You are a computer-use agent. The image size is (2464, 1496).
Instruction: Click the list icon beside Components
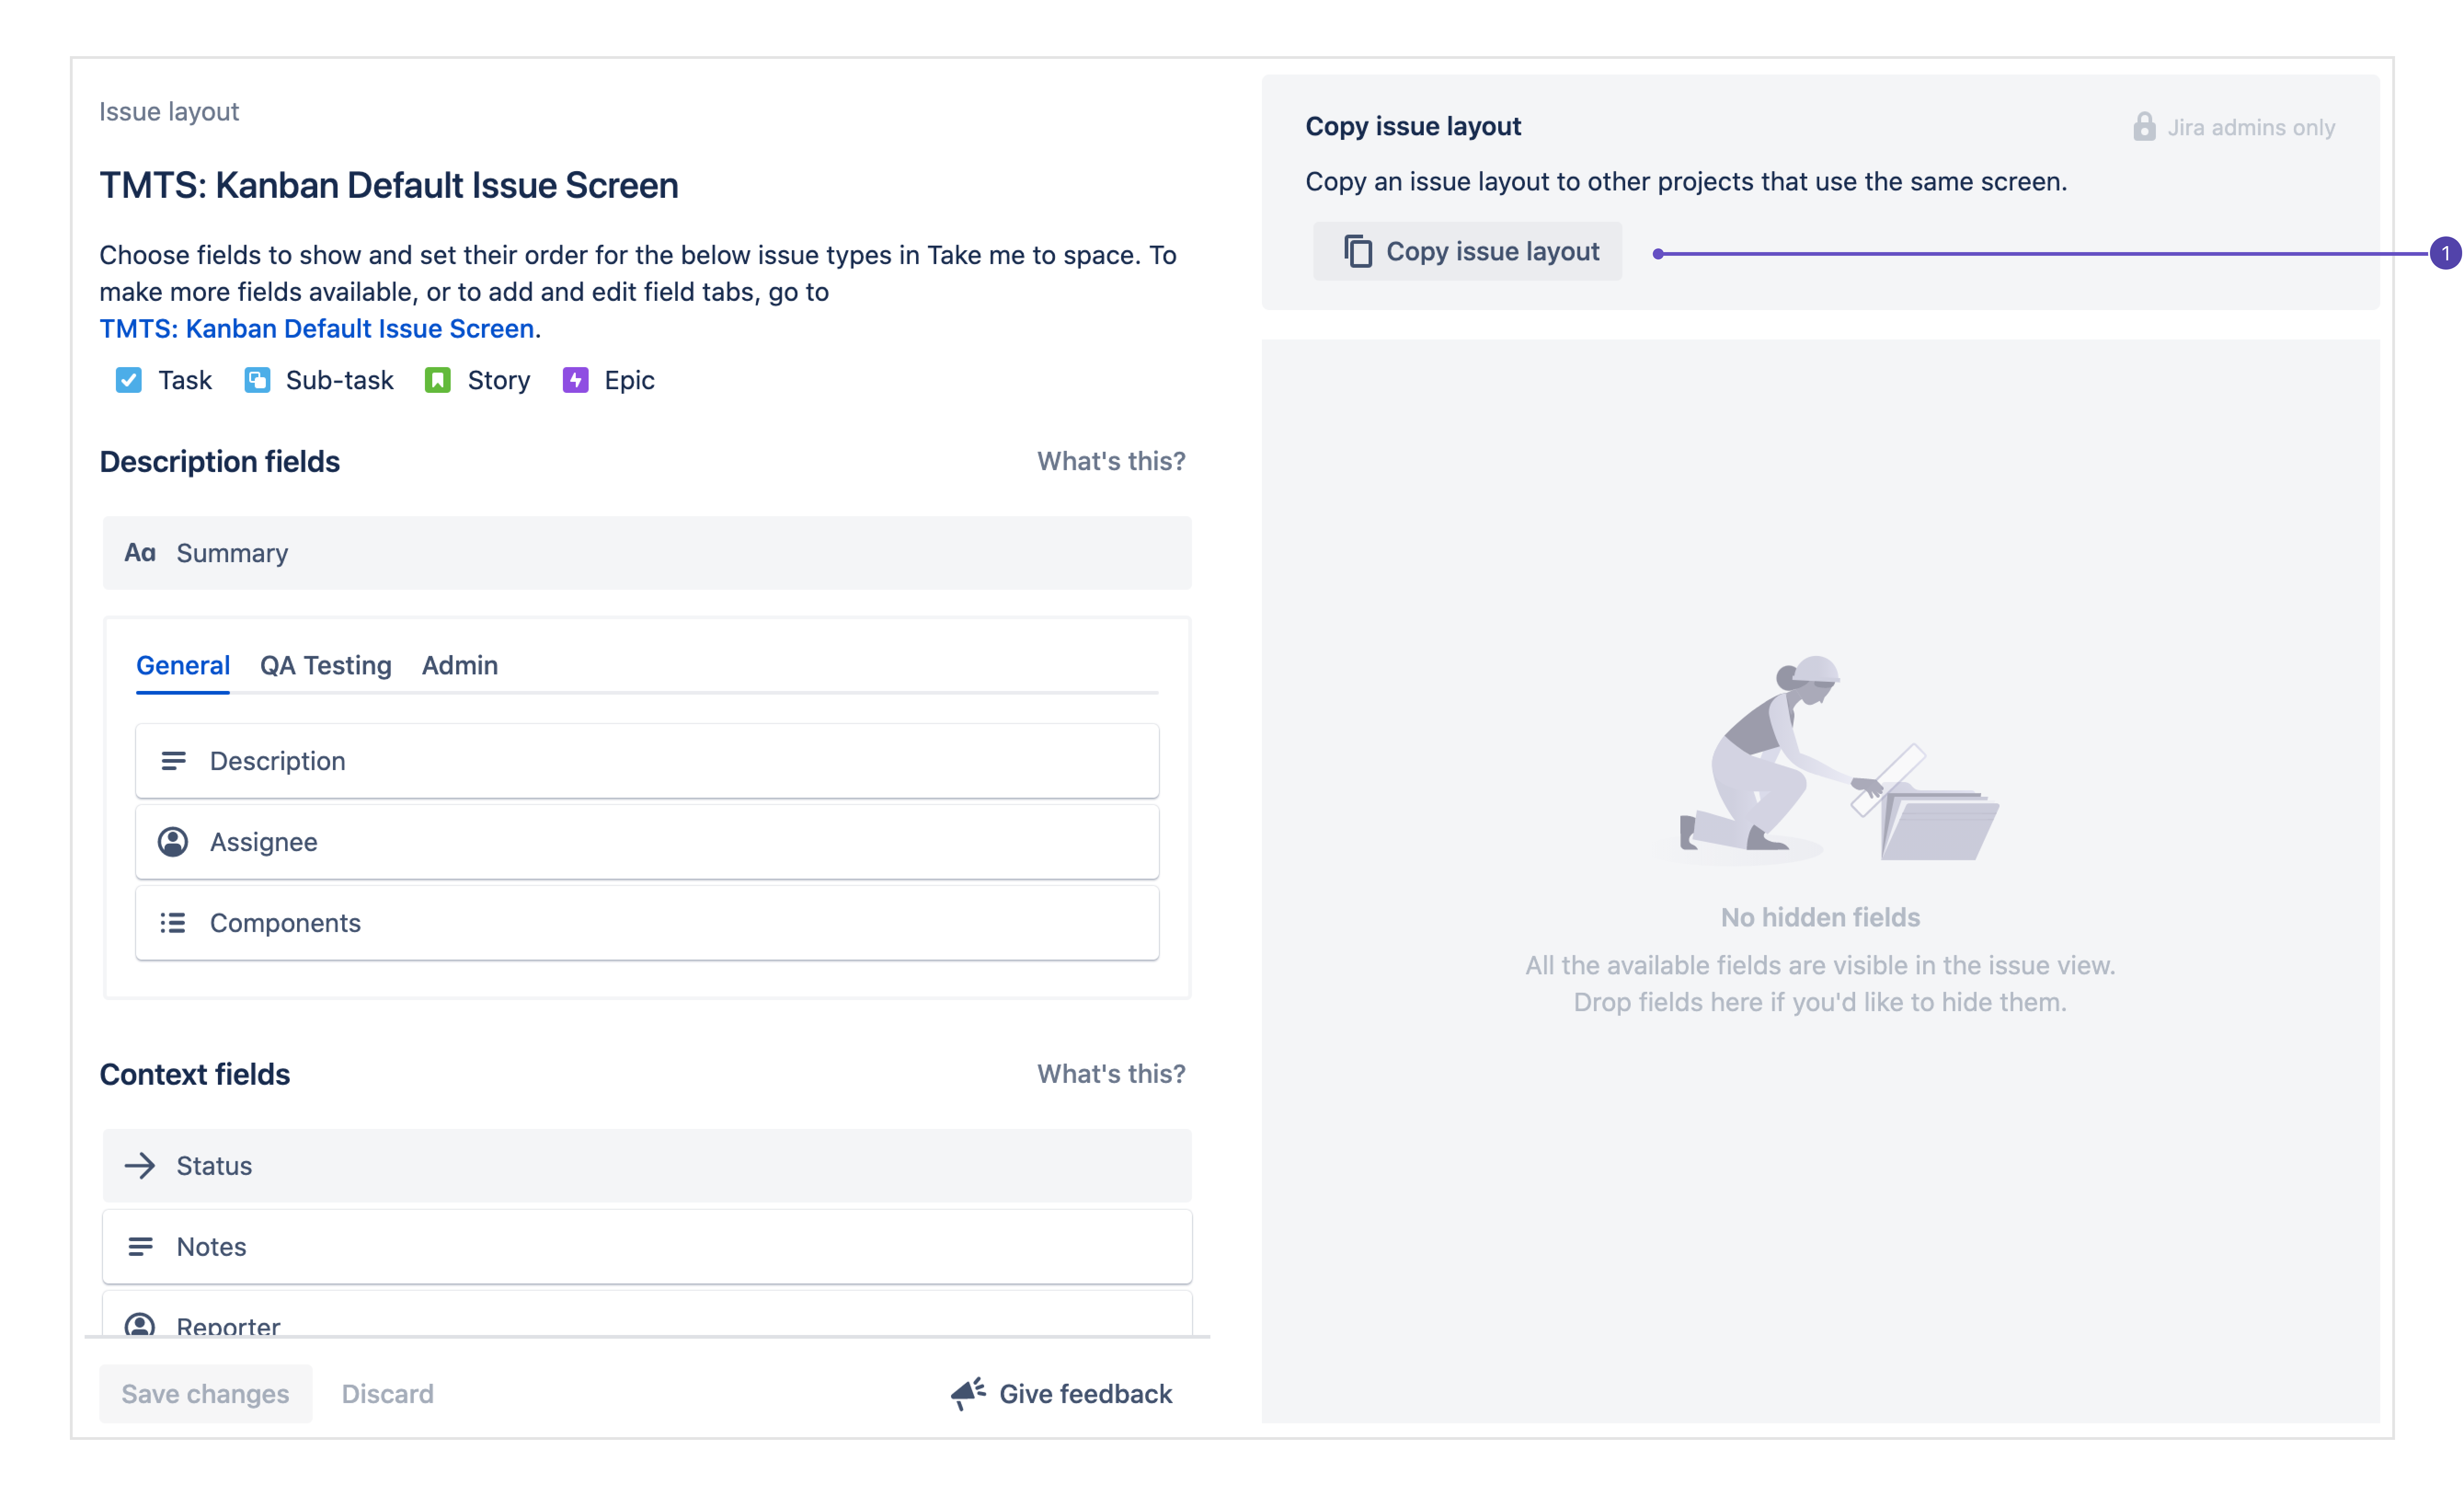pos(173,923)
